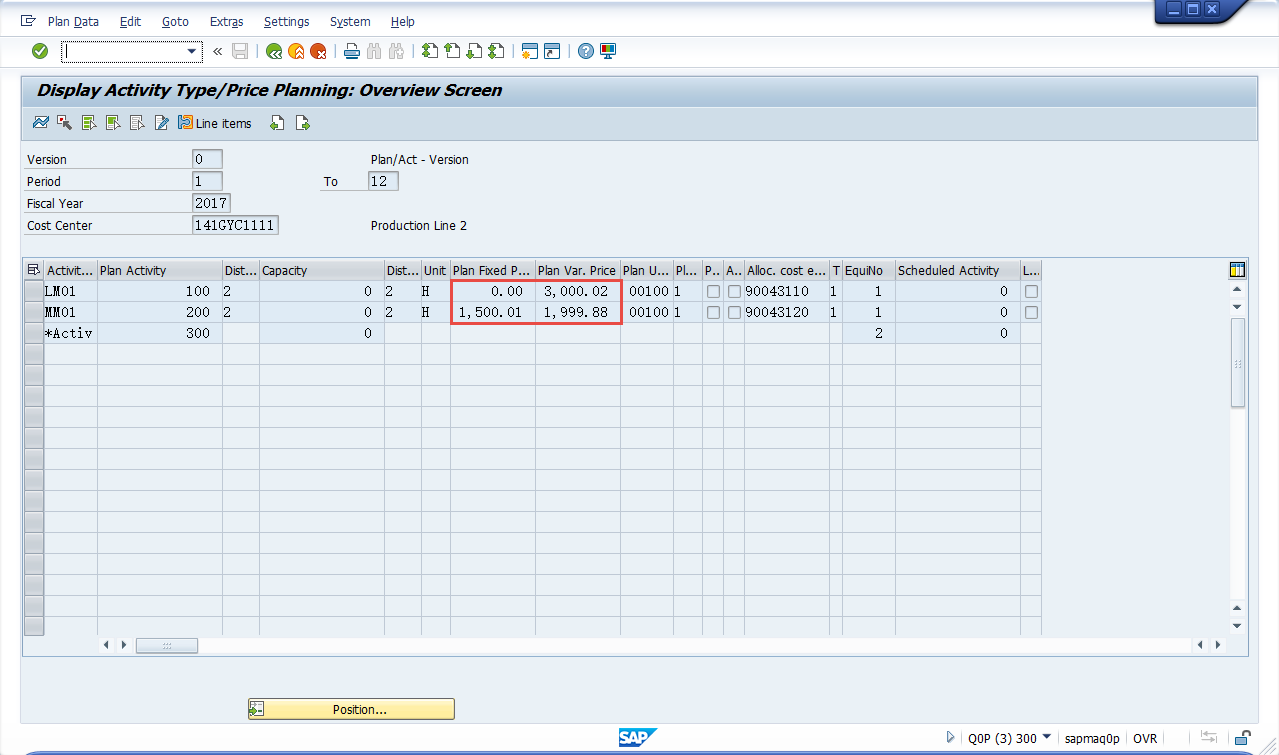Click the Previous combination page icon

point(278,123)
